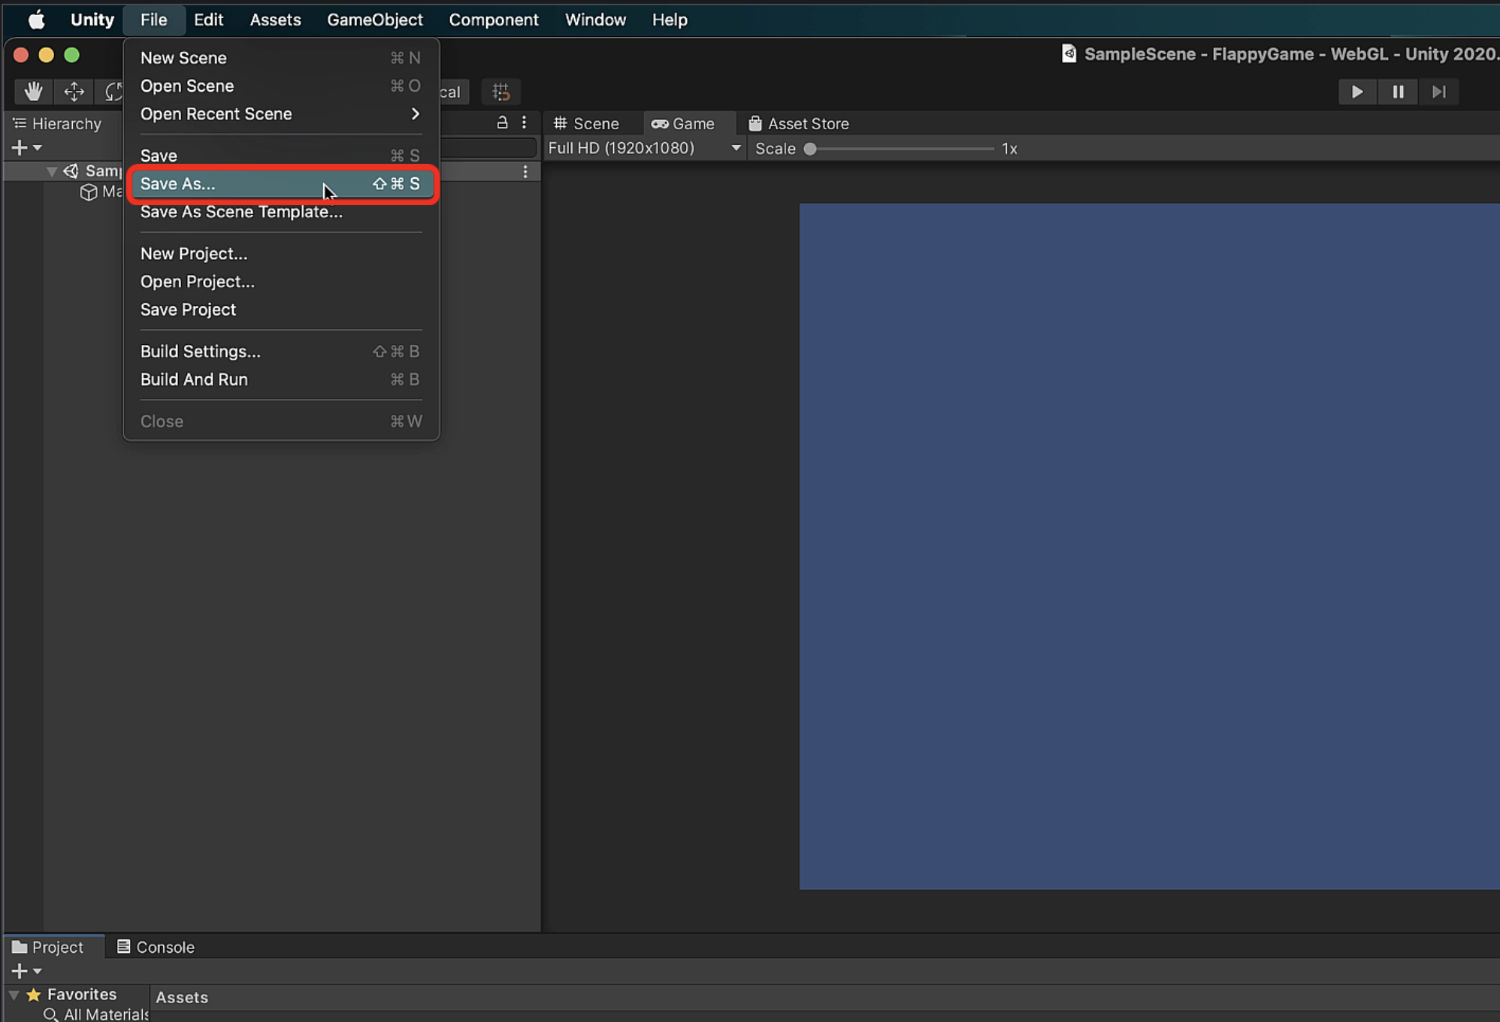Open the Full HD resolution dropdown
This screenshot has width=1500, height=1022.
(x=645, y=148)
